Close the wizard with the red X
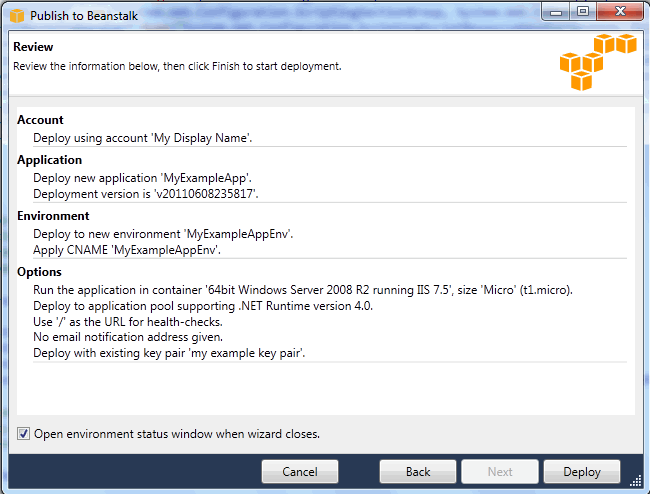The width and height of the screenshot is (650, 494). (618, 12)
